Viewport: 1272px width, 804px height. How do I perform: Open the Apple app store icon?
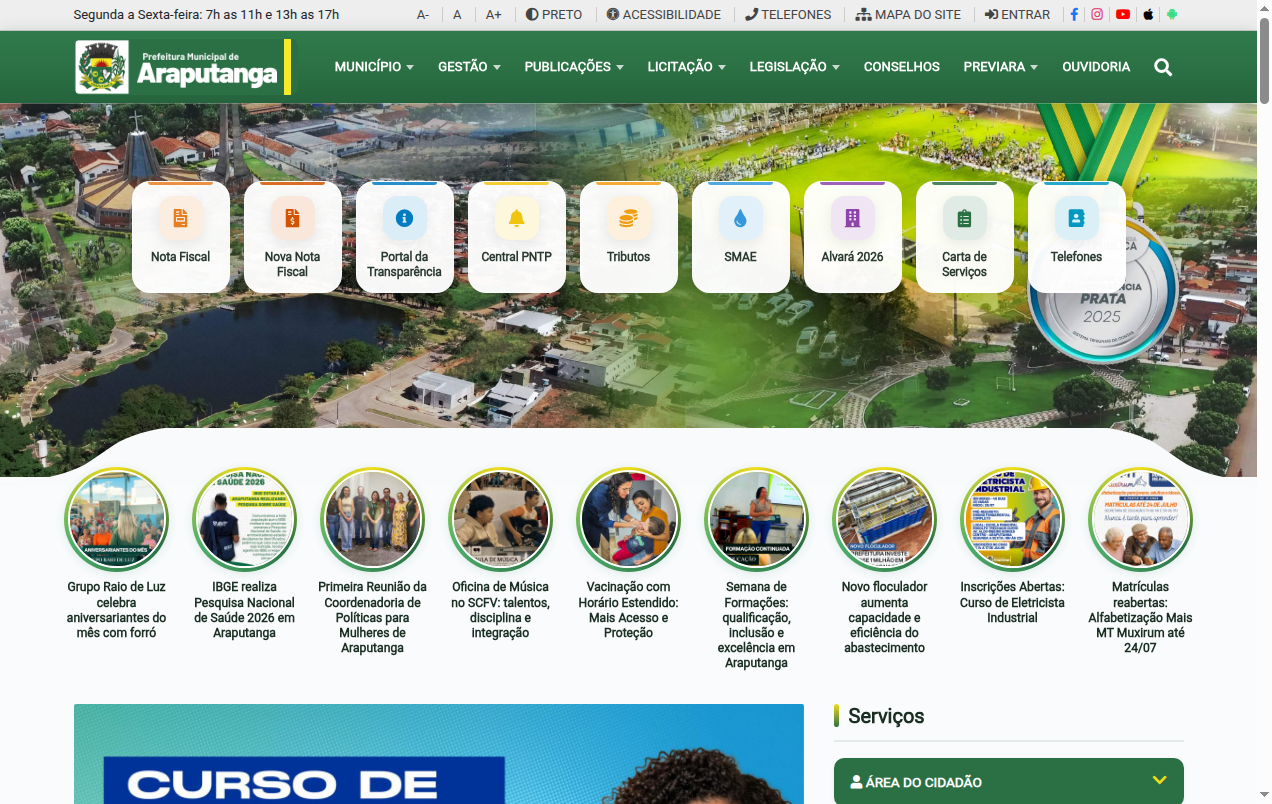[1148, 15]
